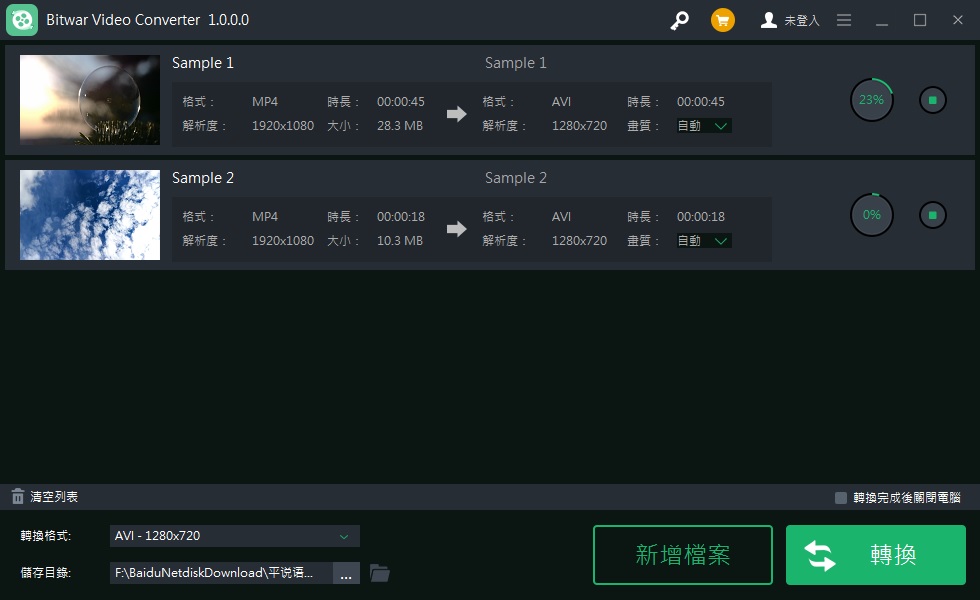The image size is (980, 600).
Task: Click Sample 1 source resolution 1920x1080
Action: pyautogui.click(x=282, y=126)
